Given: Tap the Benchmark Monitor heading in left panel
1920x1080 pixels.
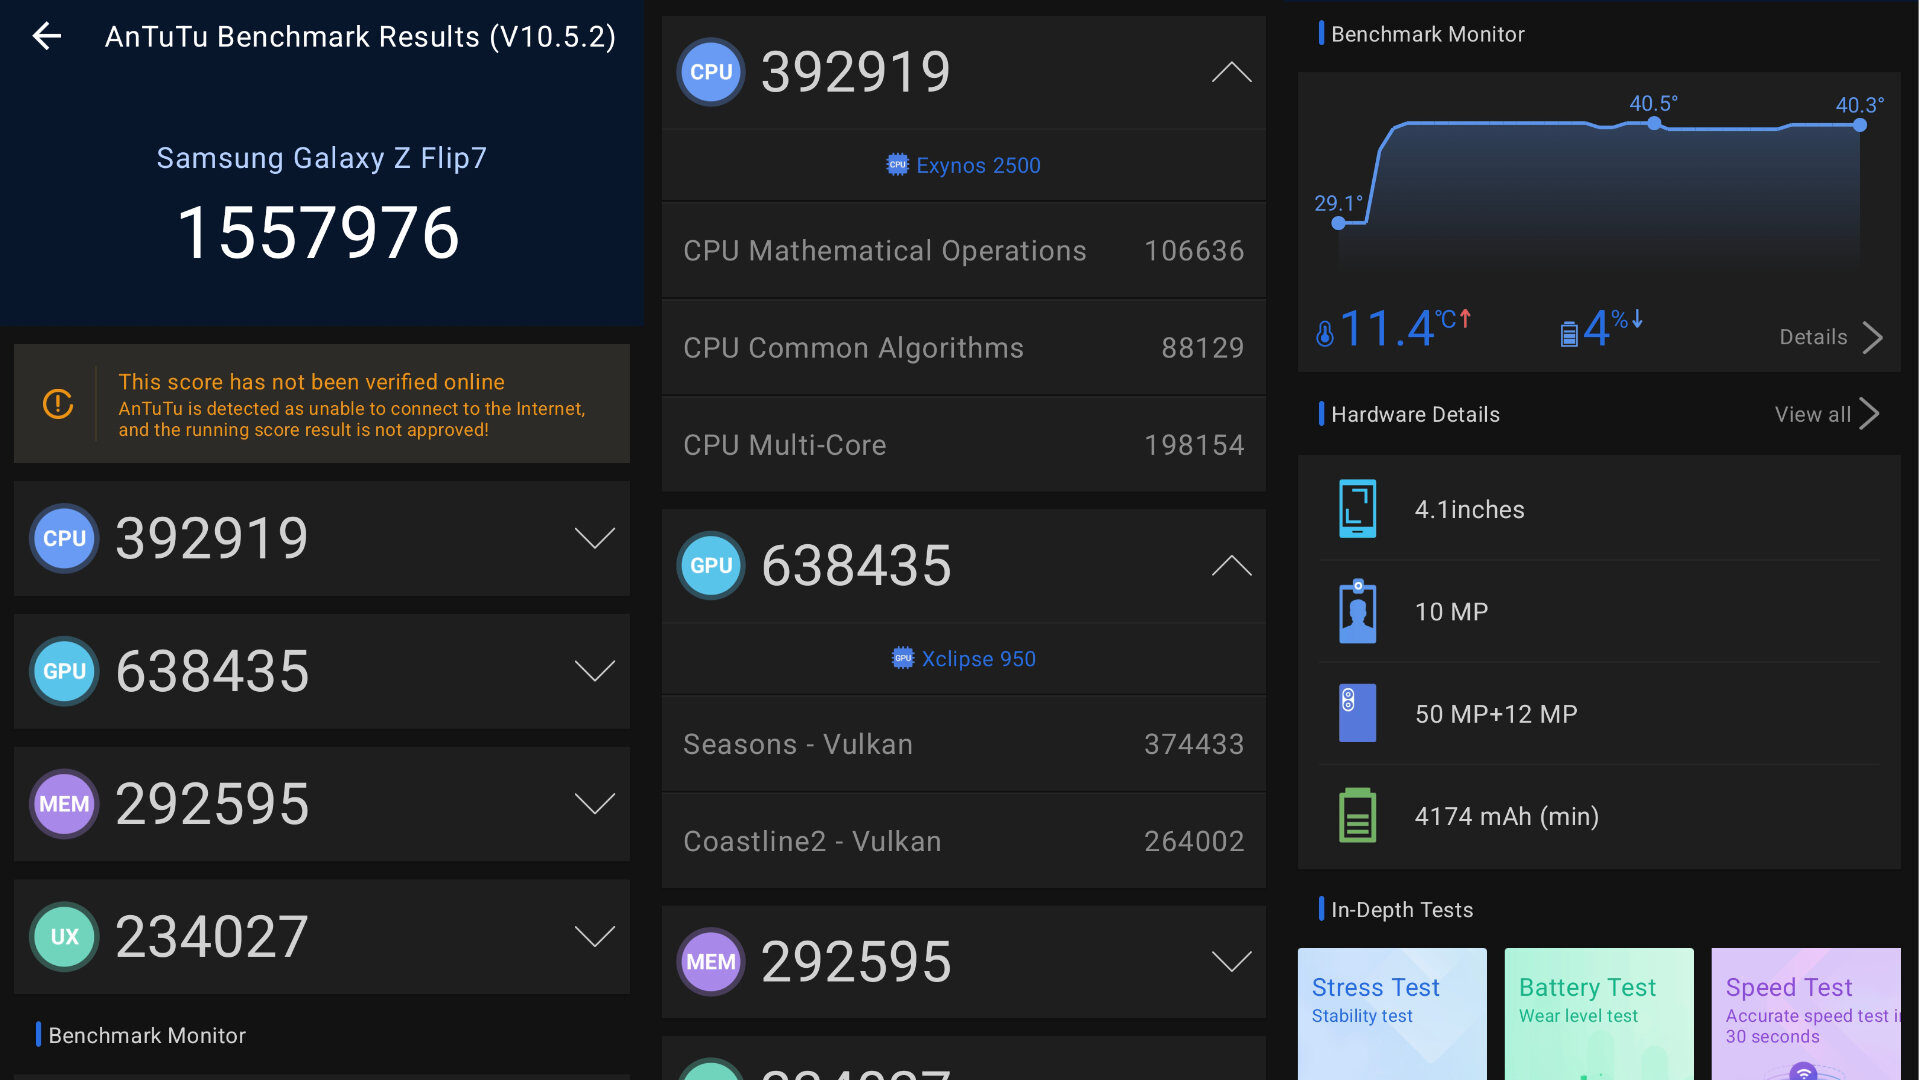Looking at the screenshot, I should 147,1035.
